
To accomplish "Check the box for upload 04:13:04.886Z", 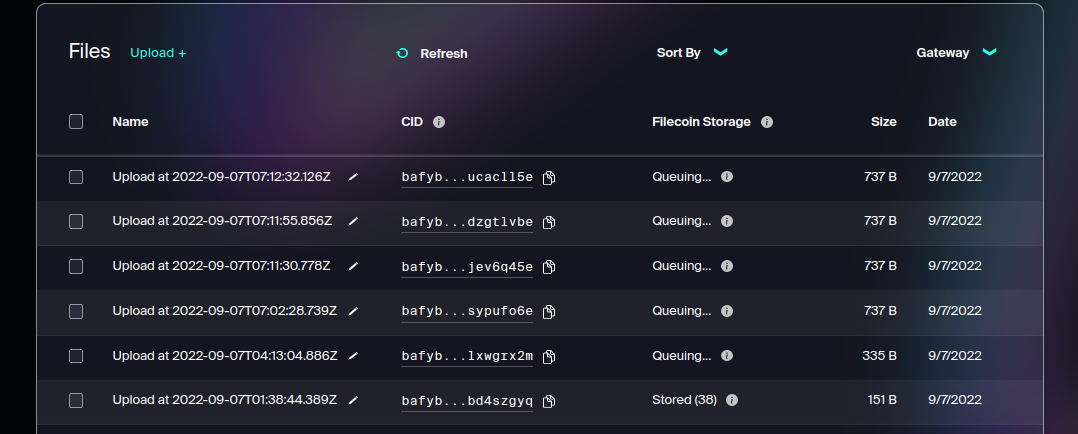I will point(76,356).
